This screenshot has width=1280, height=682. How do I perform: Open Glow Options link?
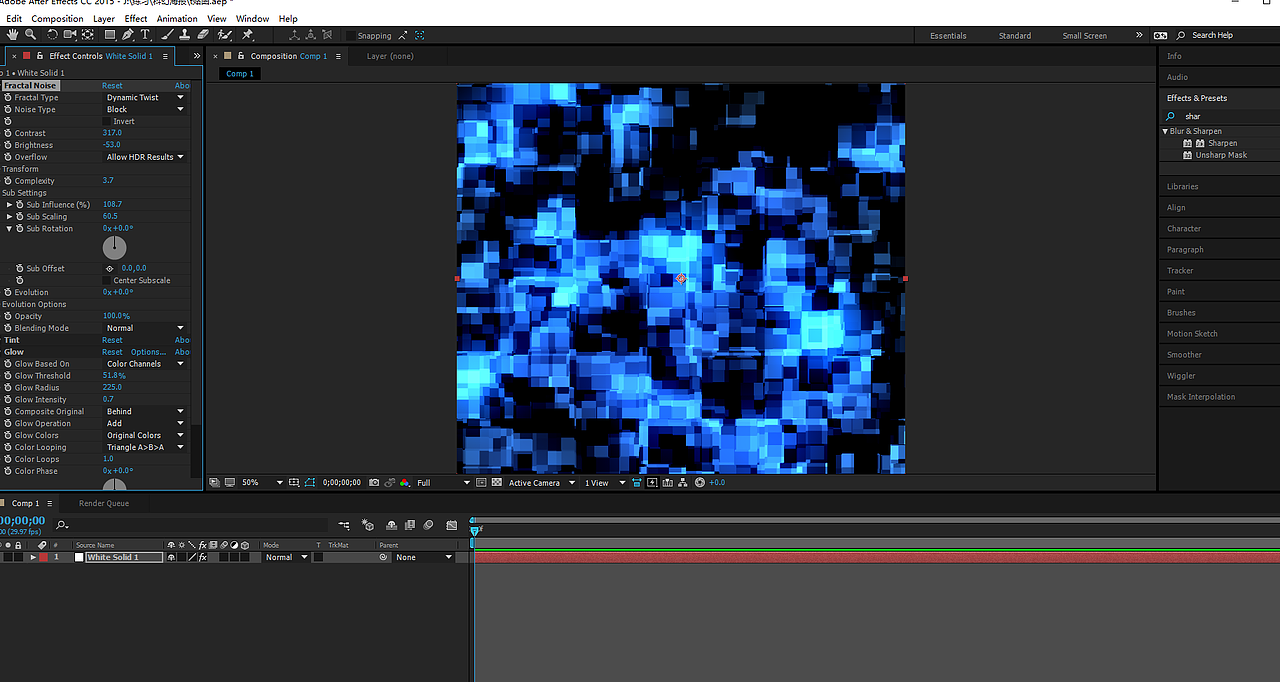(x=148, y=352)
